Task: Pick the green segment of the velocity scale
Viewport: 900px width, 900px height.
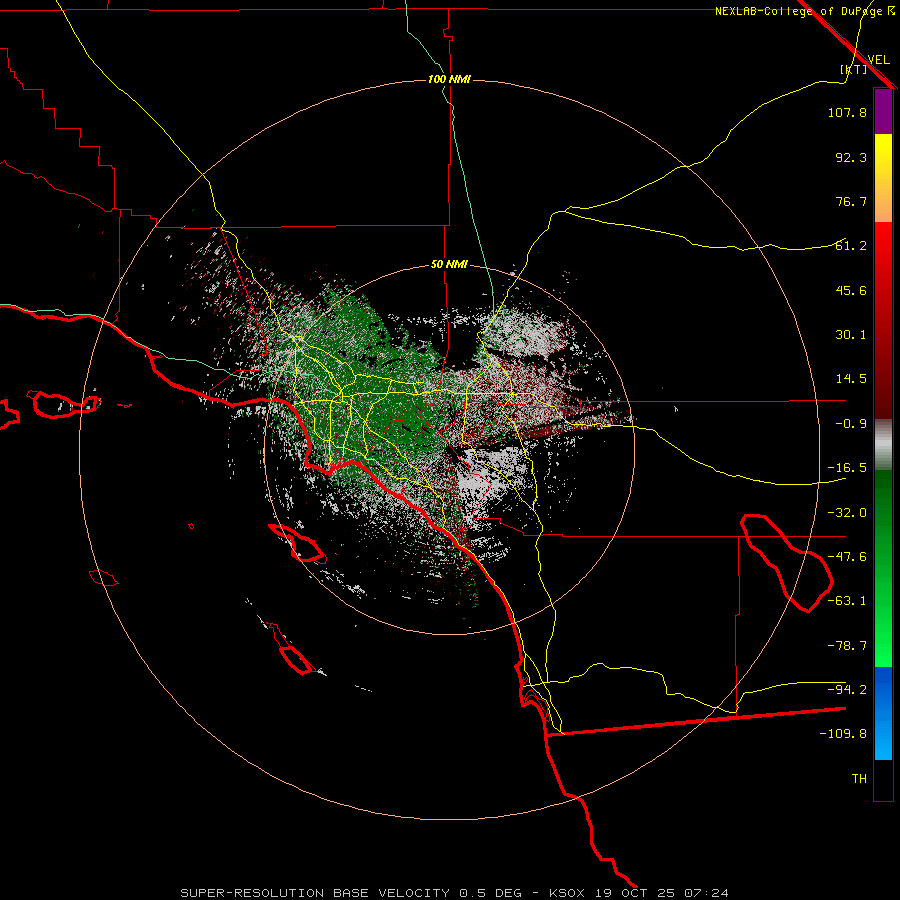Action: 883,568
